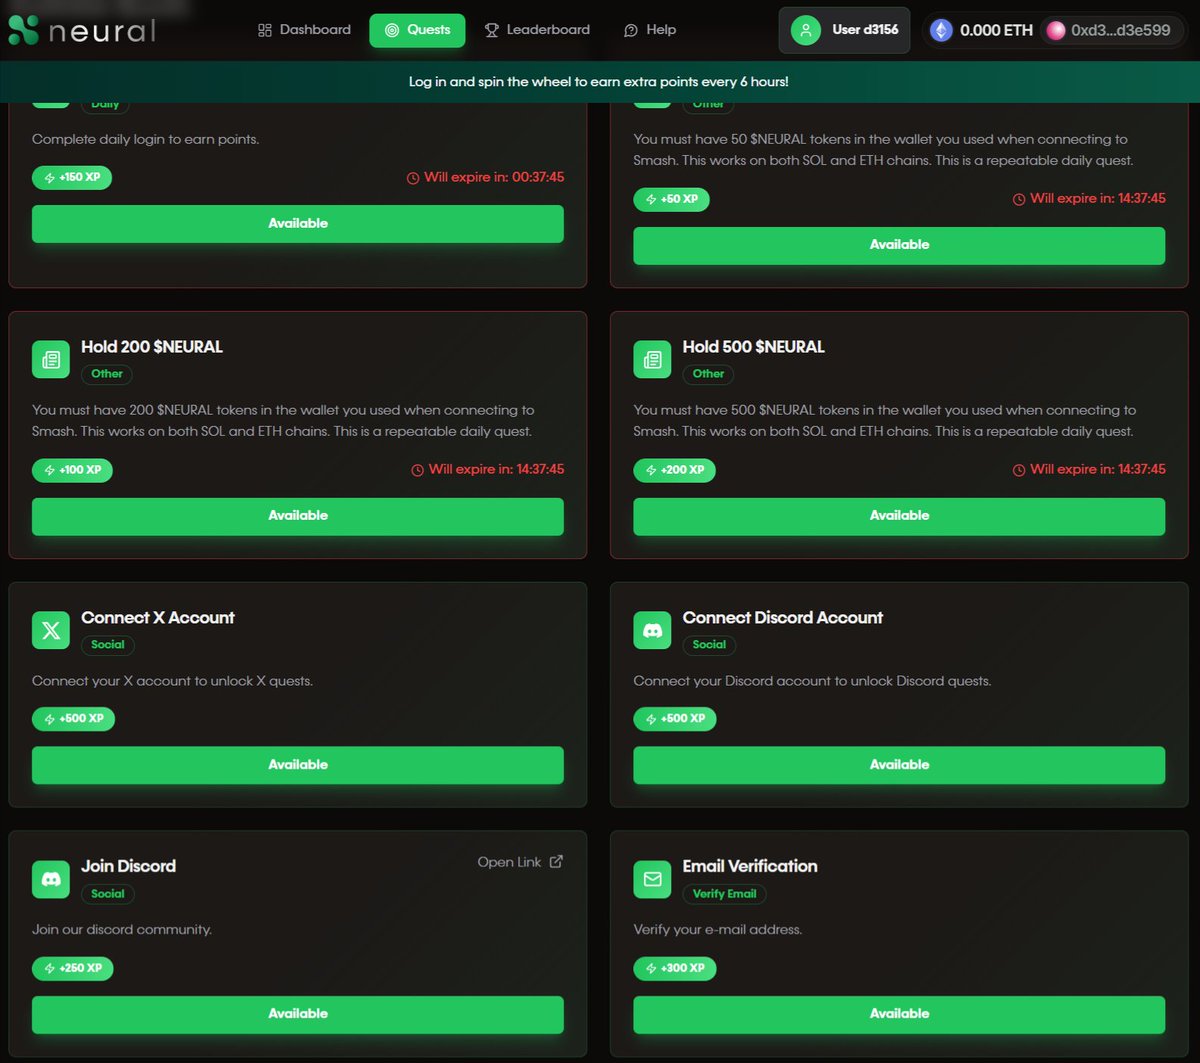Click the +100 XP badge
Screen dimensions: 1200x1063
[x=72, y=470]
